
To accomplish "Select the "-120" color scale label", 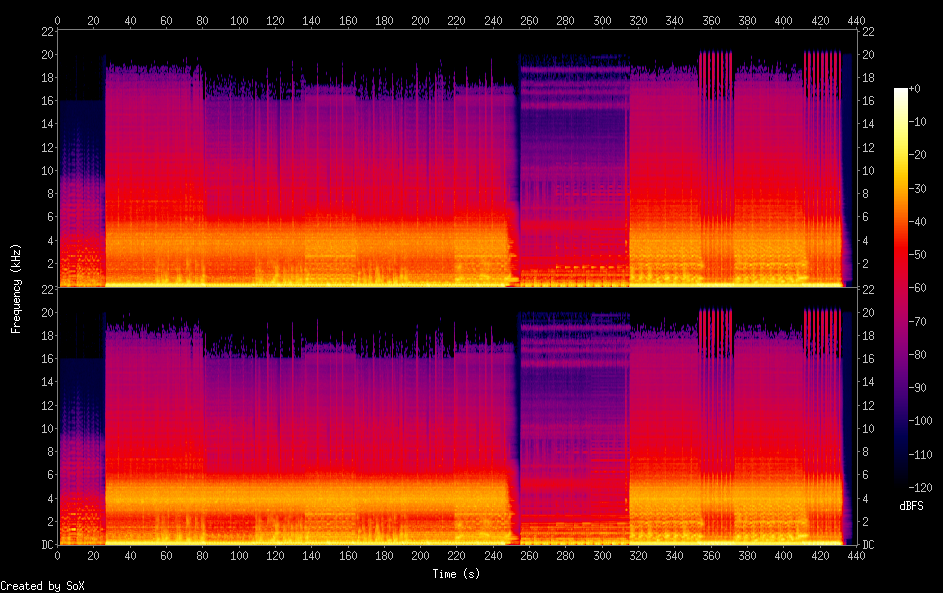I will (921, 487).
